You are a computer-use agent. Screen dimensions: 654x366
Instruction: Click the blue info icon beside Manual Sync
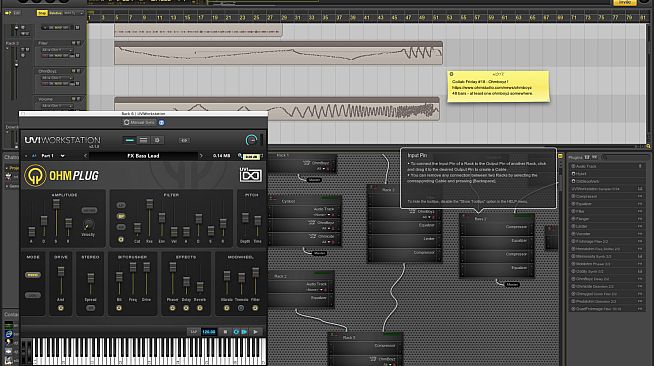click(x=161, y=123)
